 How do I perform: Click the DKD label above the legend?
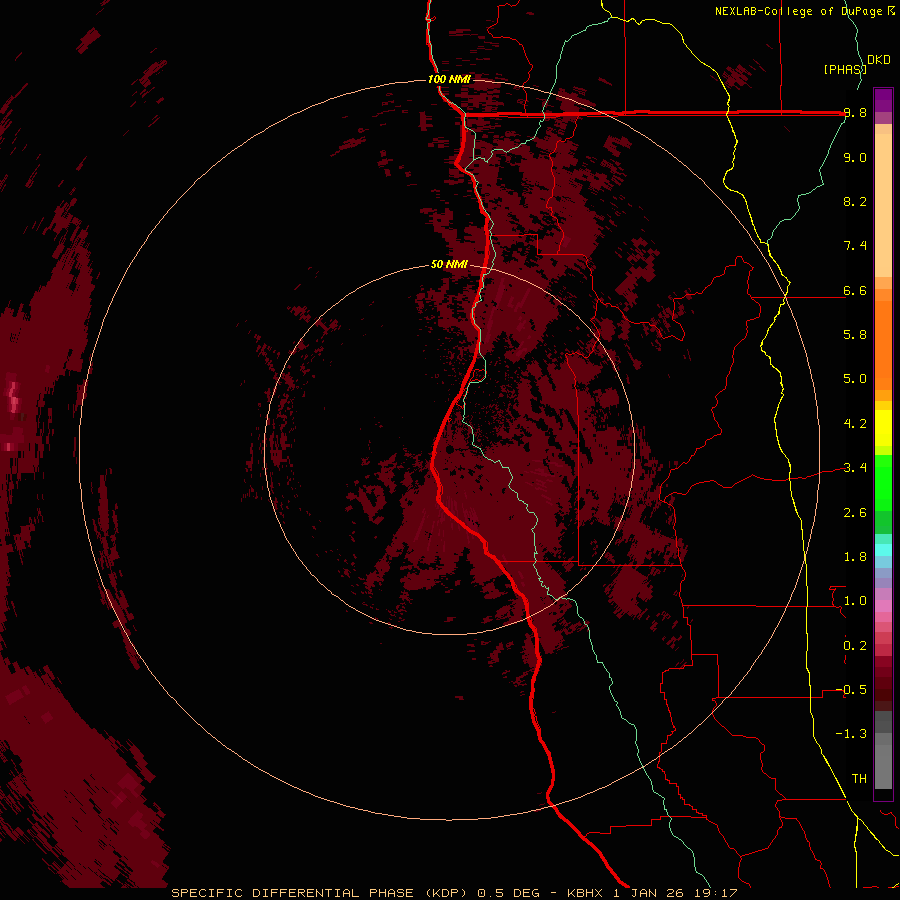(x=879, y=60)
